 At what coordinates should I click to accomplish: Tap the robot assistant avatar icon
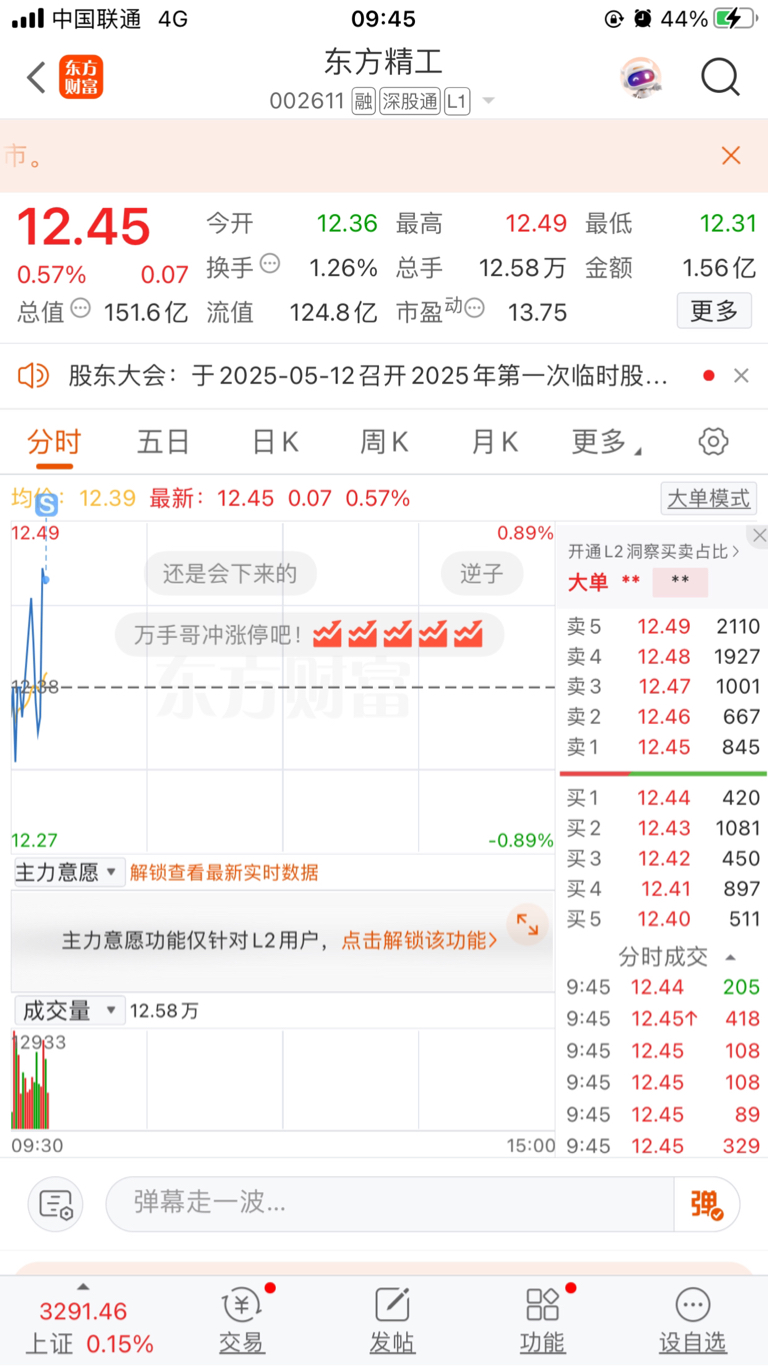pyautogui.click(x=640, y=77)
